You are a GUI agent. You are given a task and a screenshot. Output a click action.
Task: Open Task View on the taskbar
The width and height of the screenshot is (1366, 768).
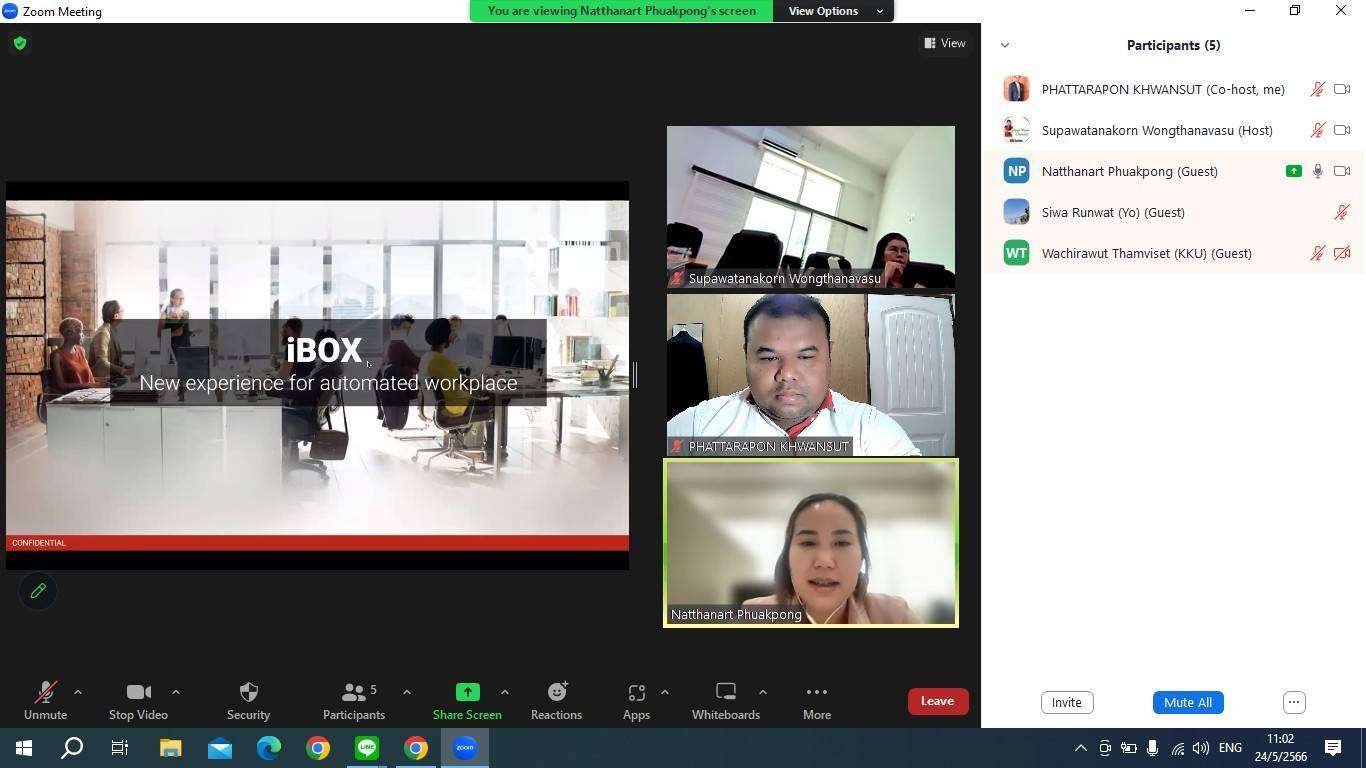120,747
